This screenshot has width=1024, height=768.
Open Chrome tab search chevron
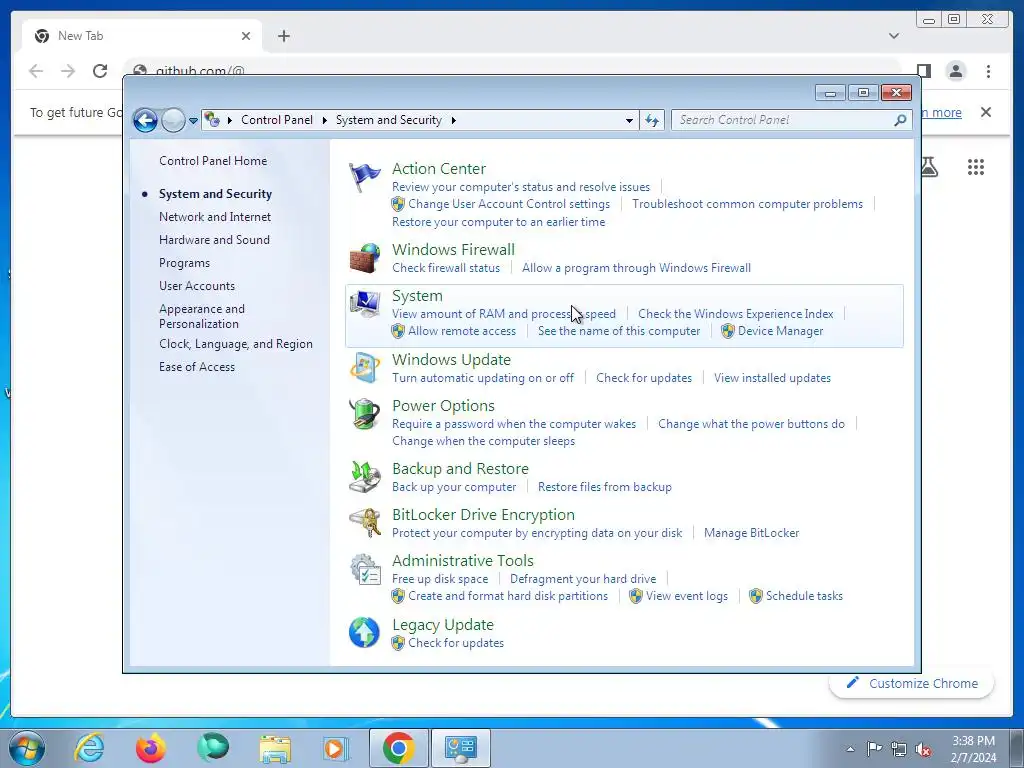[894, 36]
